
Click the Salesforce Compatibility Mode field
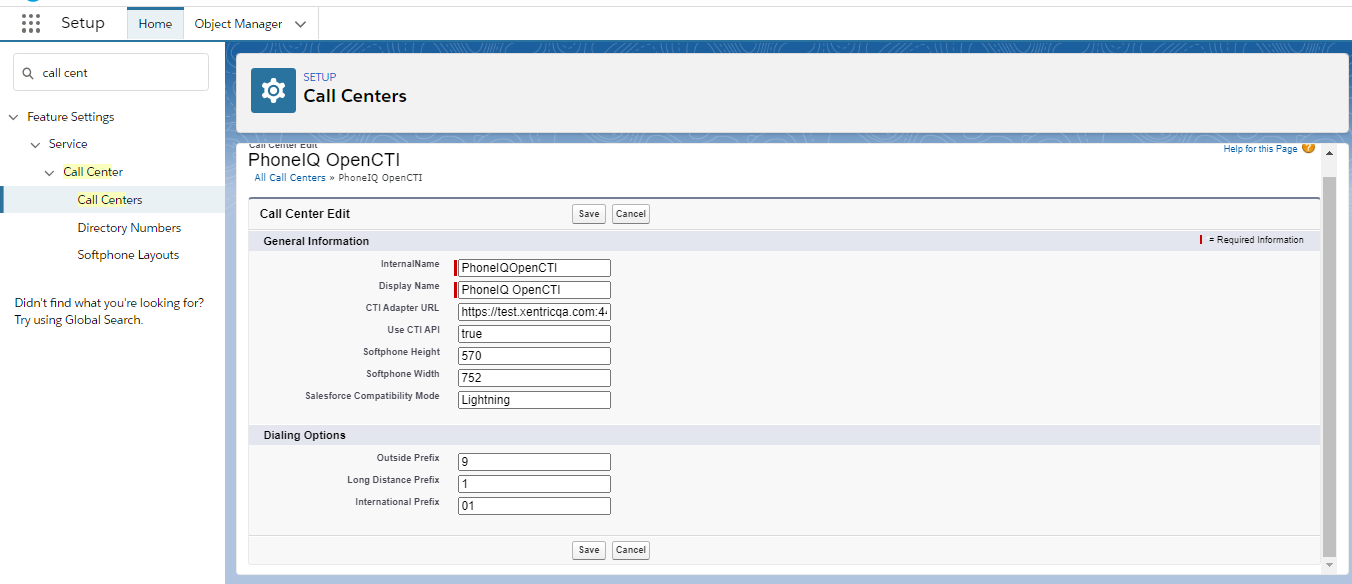pyautogui.click(x=534, y=400)
